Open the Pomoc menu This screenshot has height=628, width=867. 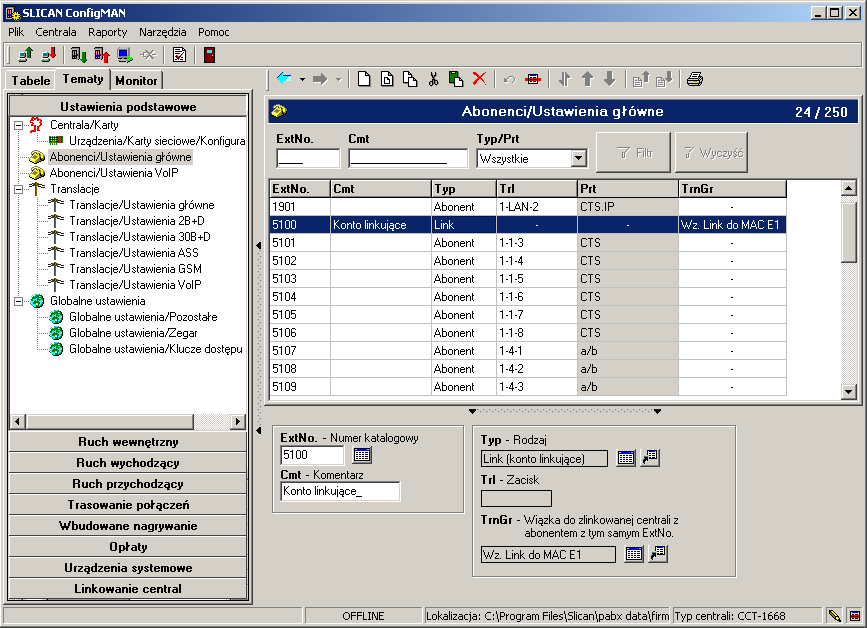click(213, 32)
